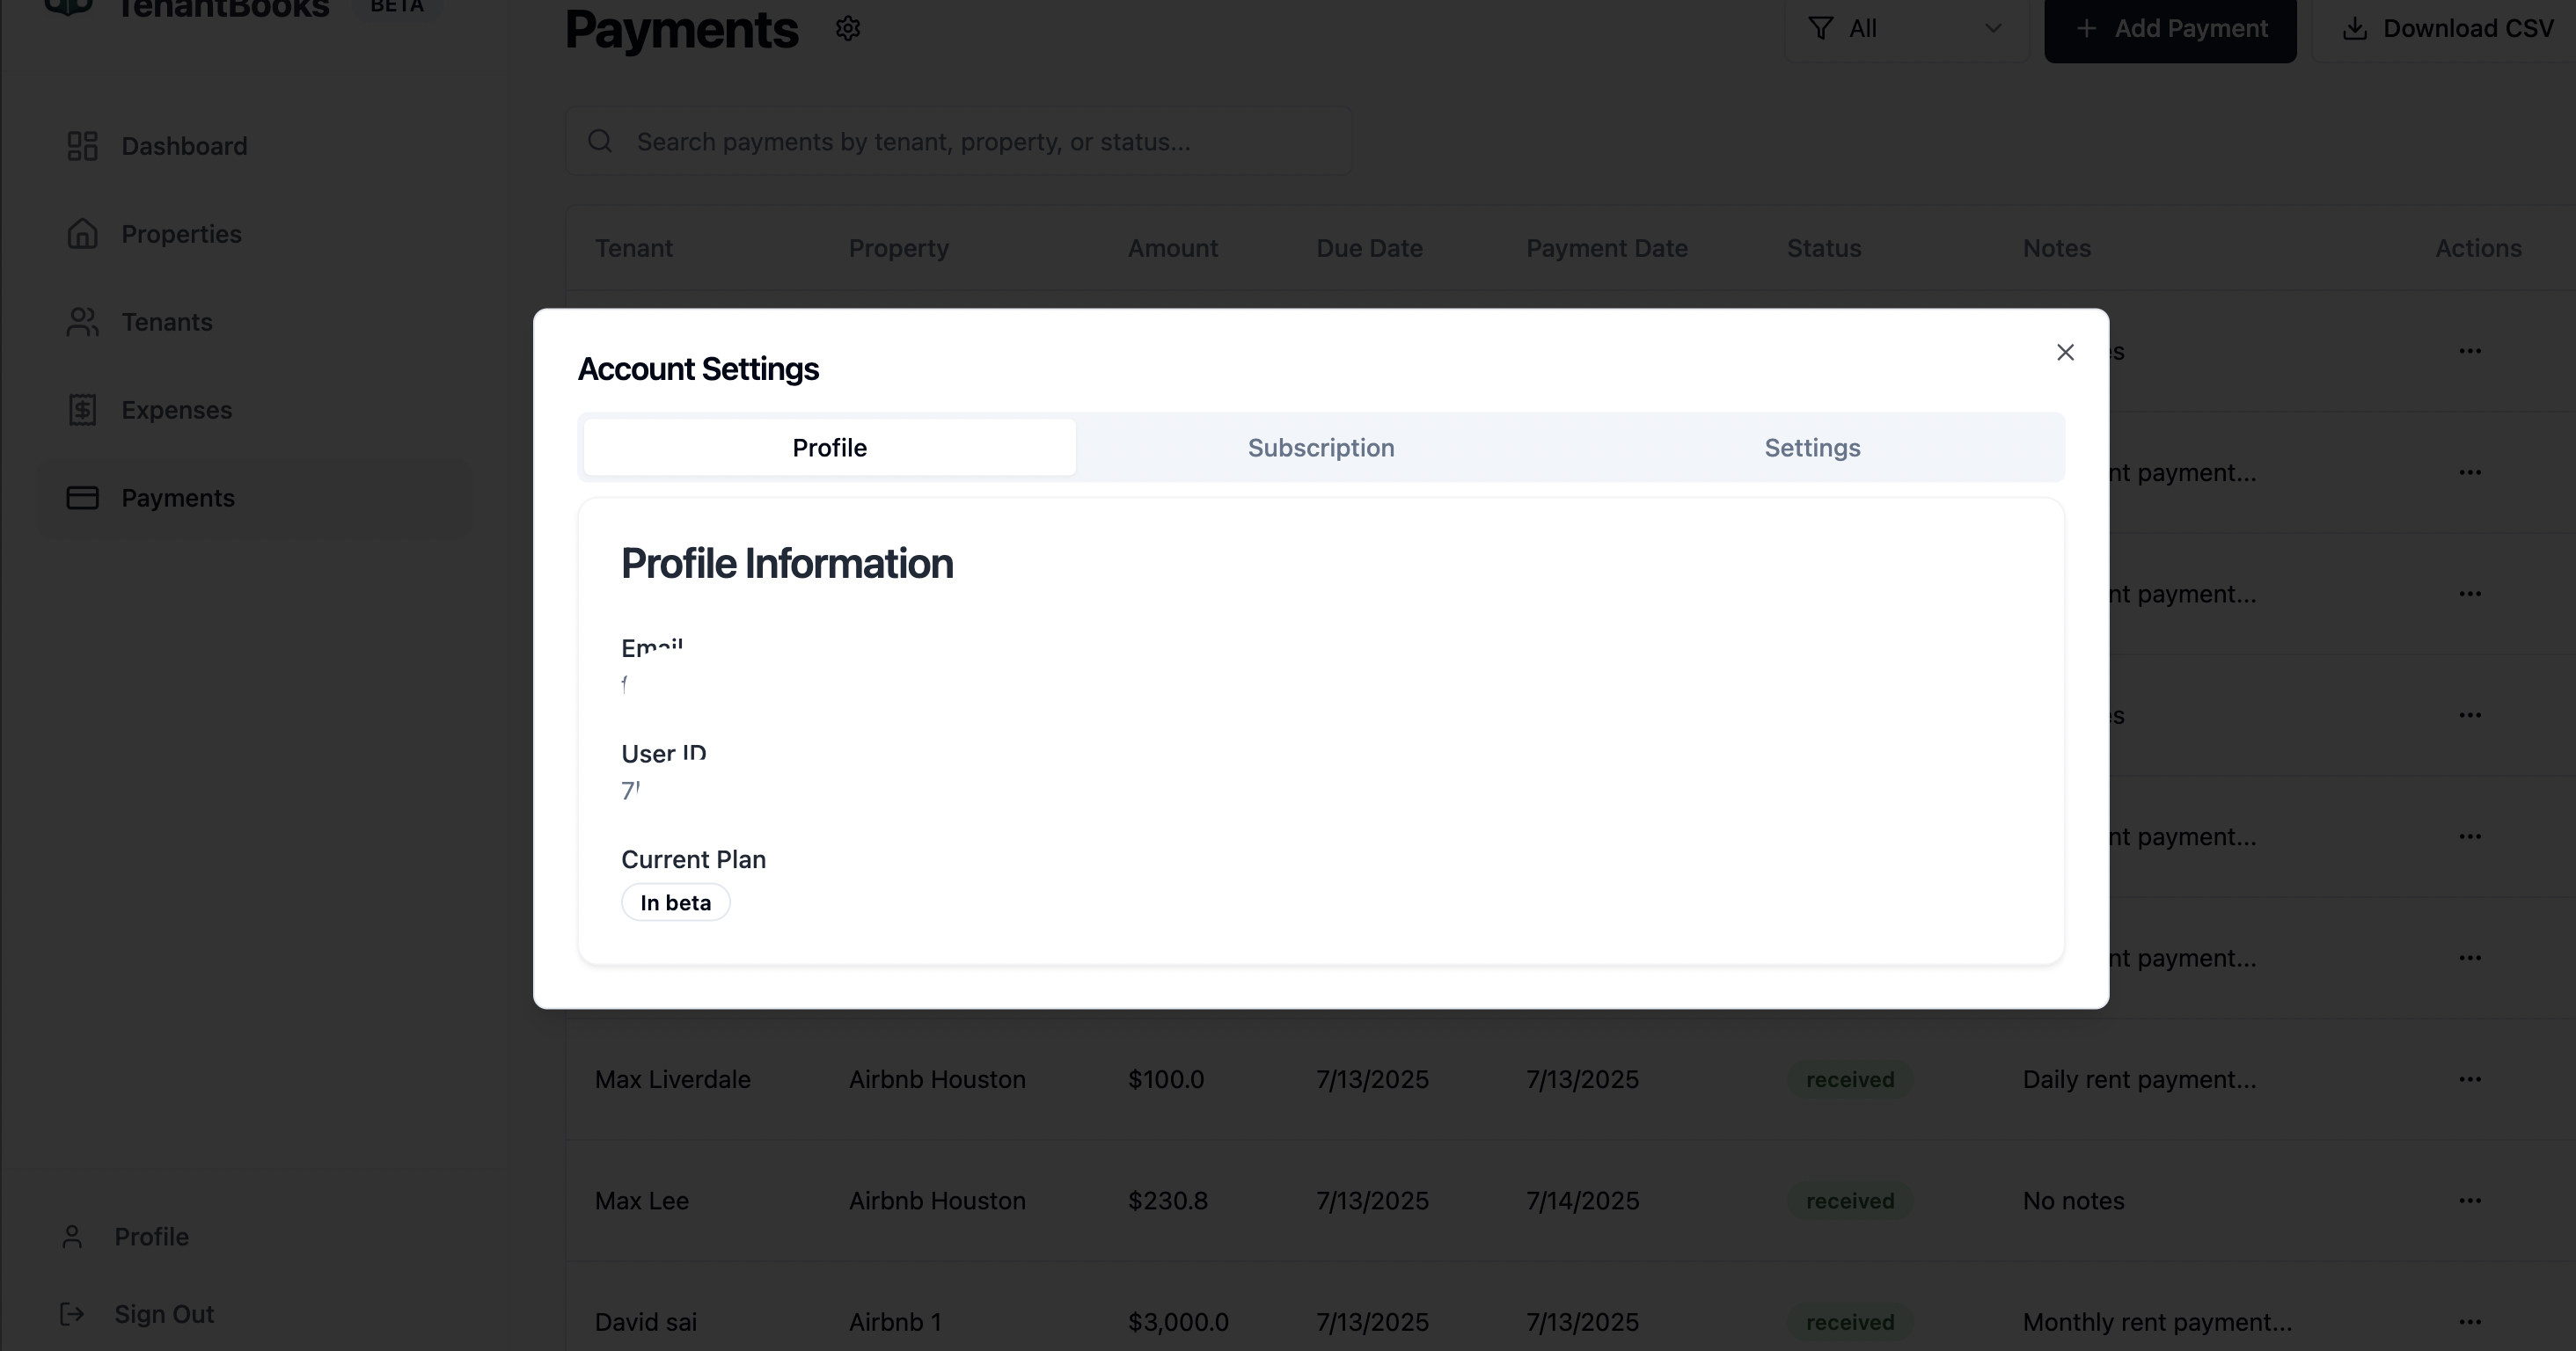Click the Due Date column header

pyautogui.click(x=1369, y=248)
